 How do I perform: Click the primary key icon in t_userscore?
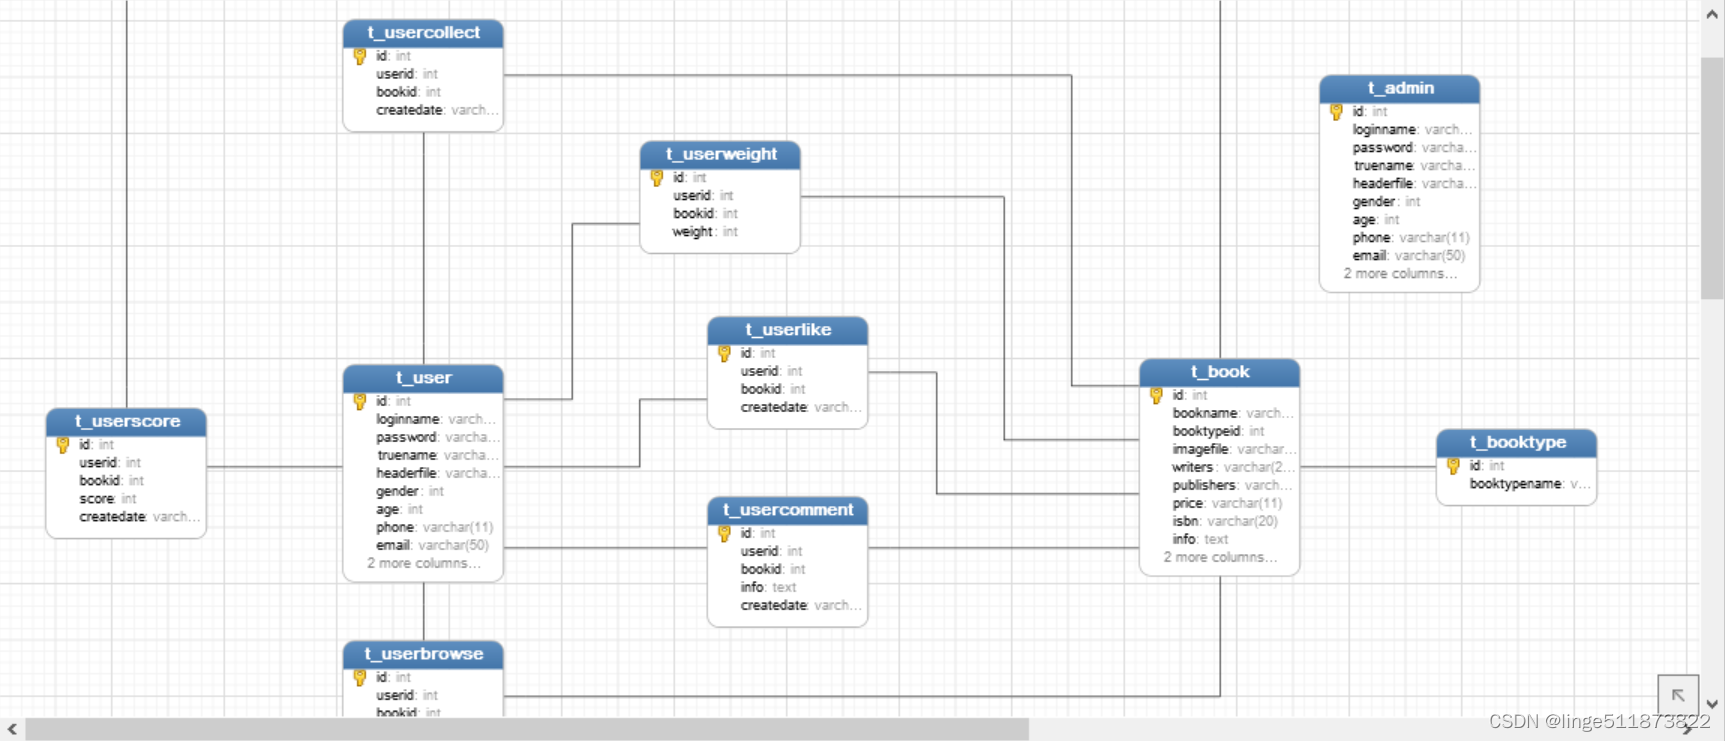tap(63, 445)
